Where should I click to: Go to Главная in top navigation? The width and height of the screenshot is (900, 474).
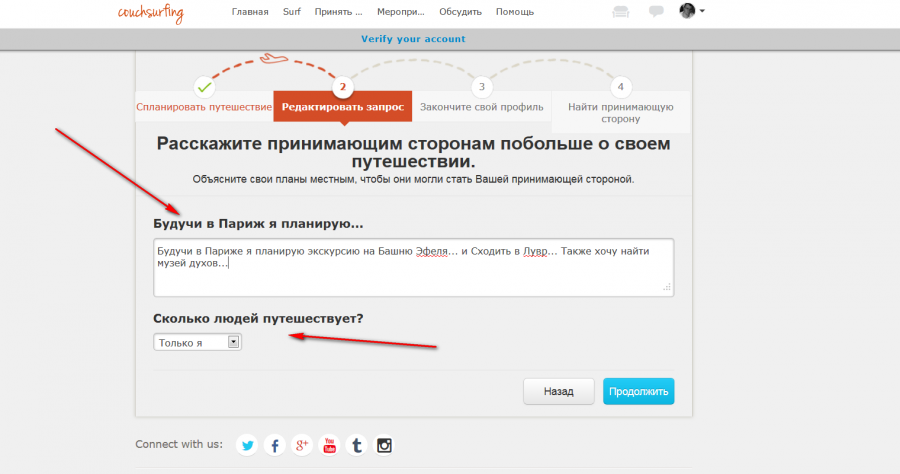click(250, 12)
